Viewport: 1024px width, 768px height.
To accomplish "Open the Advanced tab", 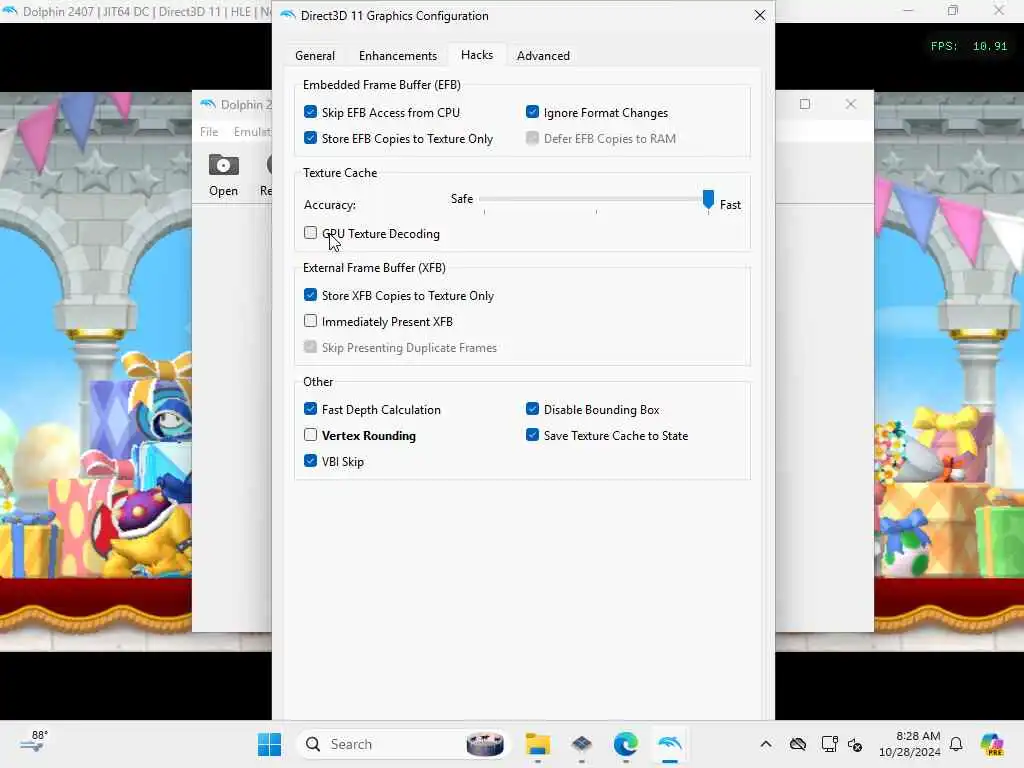I will pyautogui.click(x=543, y=56).
